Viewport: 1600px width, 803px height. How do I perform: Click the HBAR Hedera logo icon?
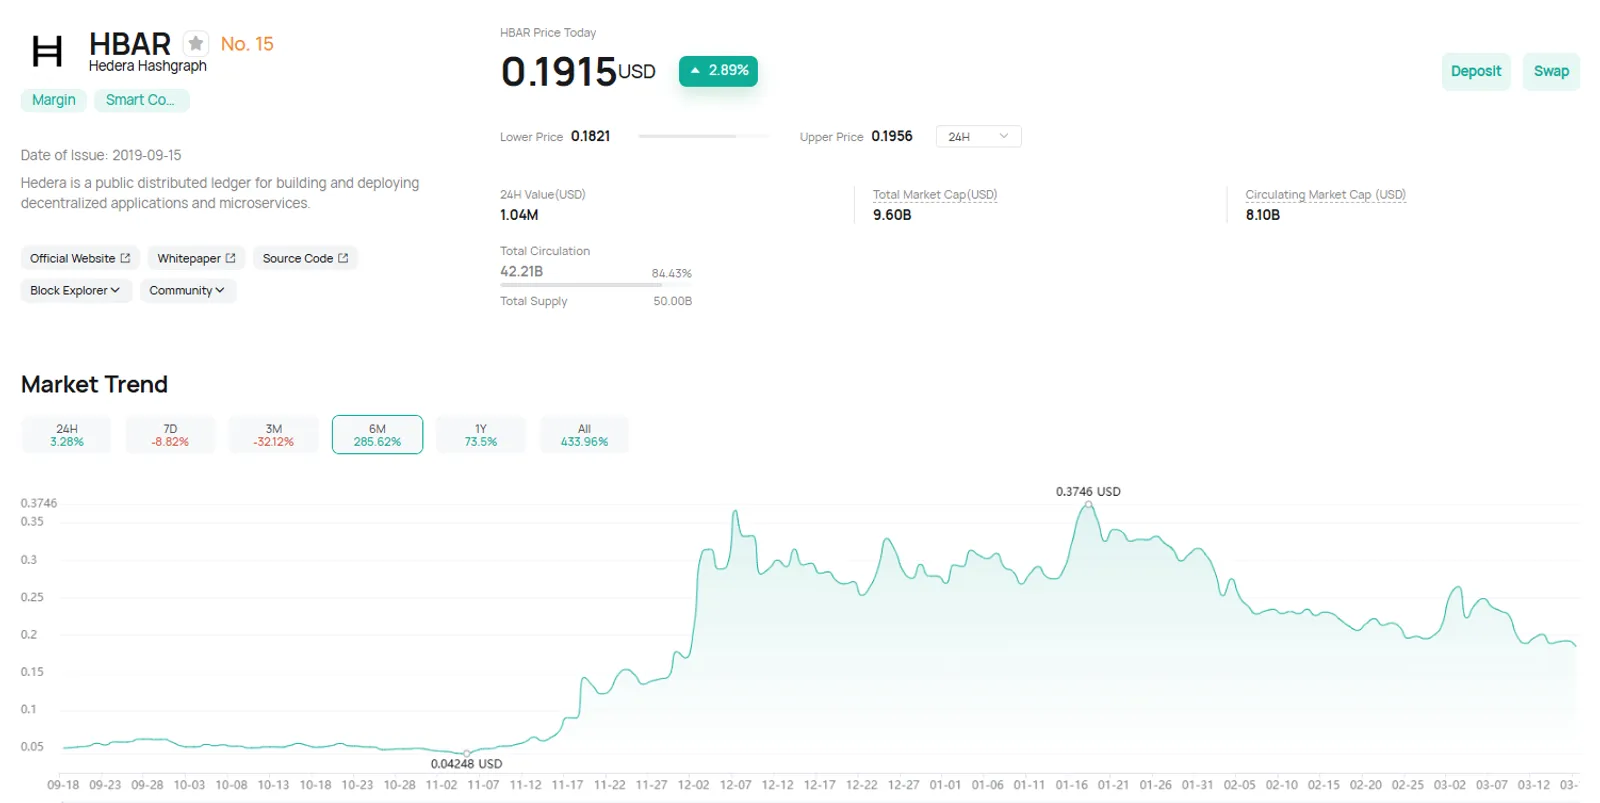(47, 51)
